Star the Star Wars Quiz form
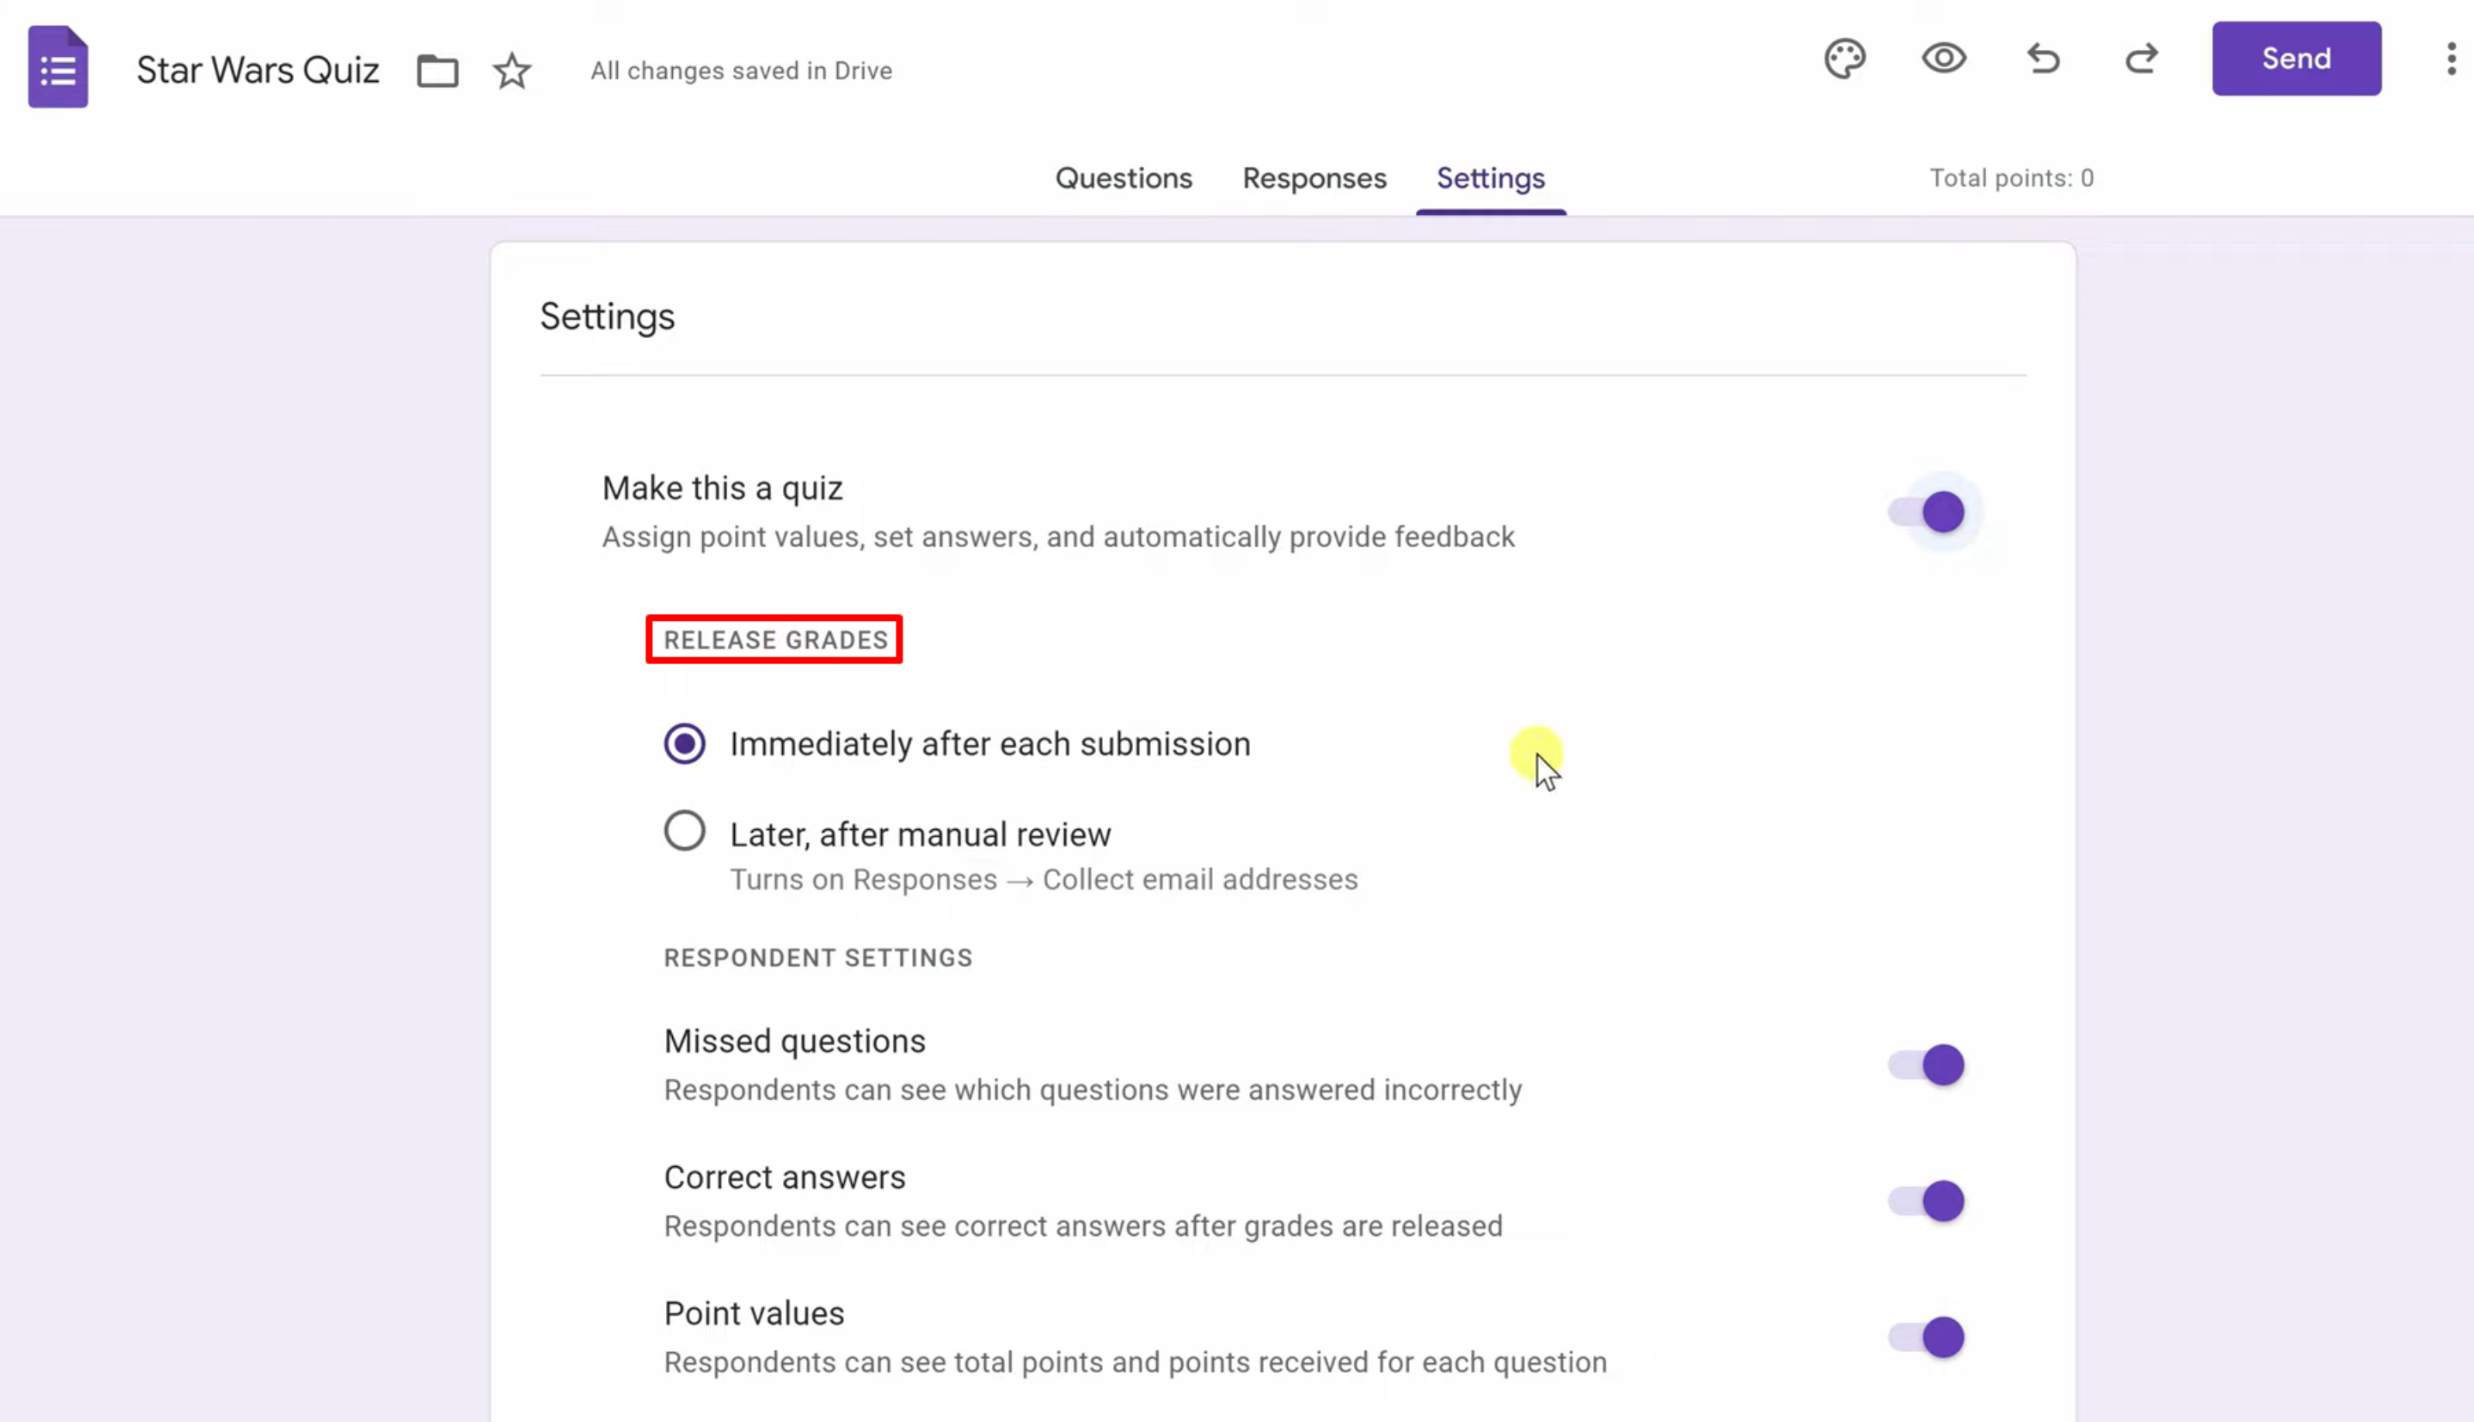Screen dimensions: 2474x1422 click(x=512, y=71)
